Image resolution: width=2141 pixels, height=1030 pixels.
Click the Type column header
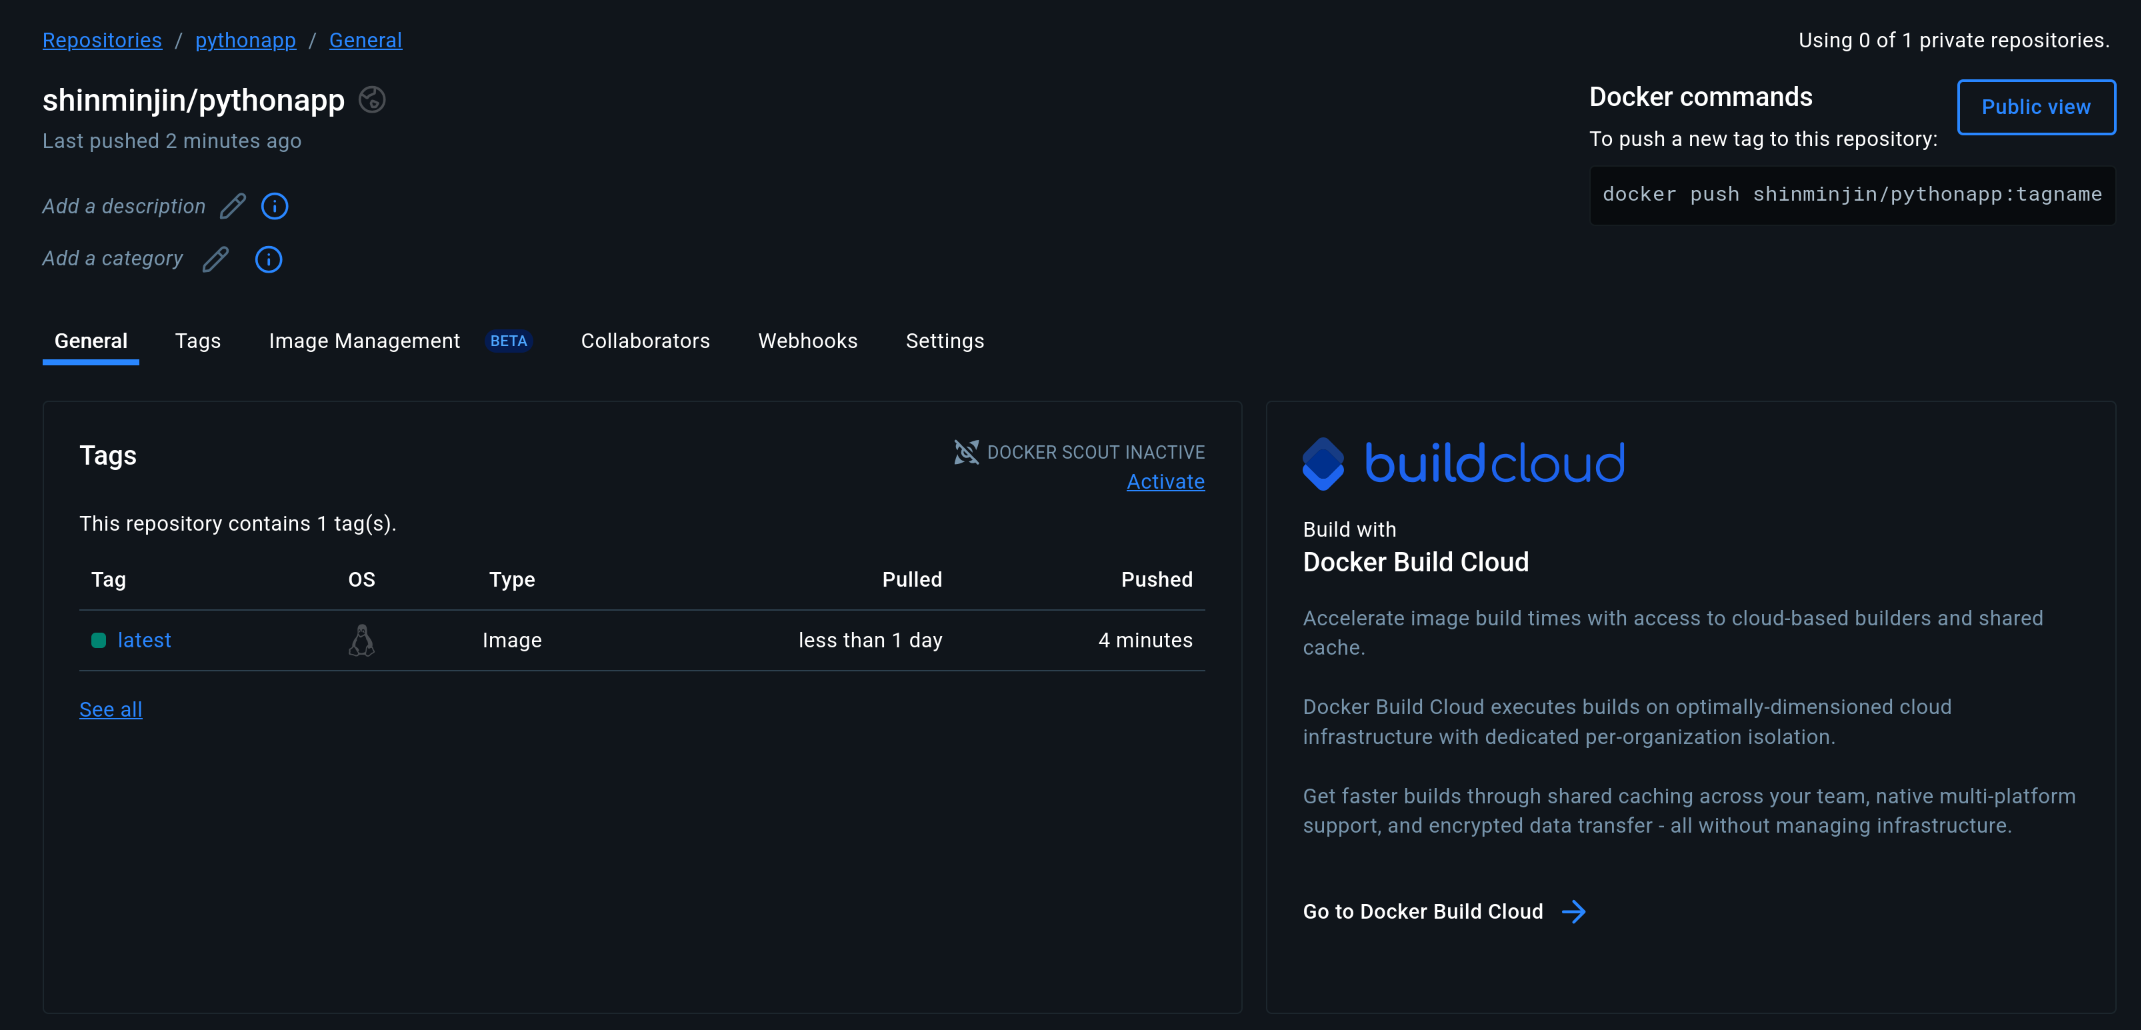(512, 580)
